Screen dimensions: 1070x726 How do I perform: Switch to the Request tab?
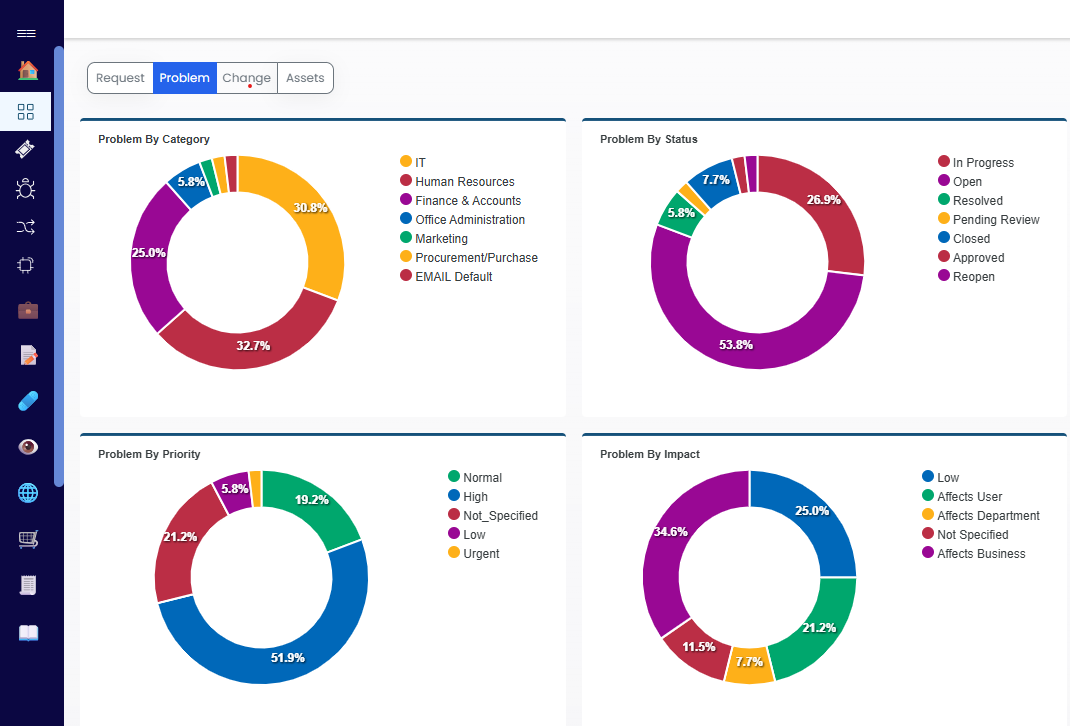[x=120, y=78]
